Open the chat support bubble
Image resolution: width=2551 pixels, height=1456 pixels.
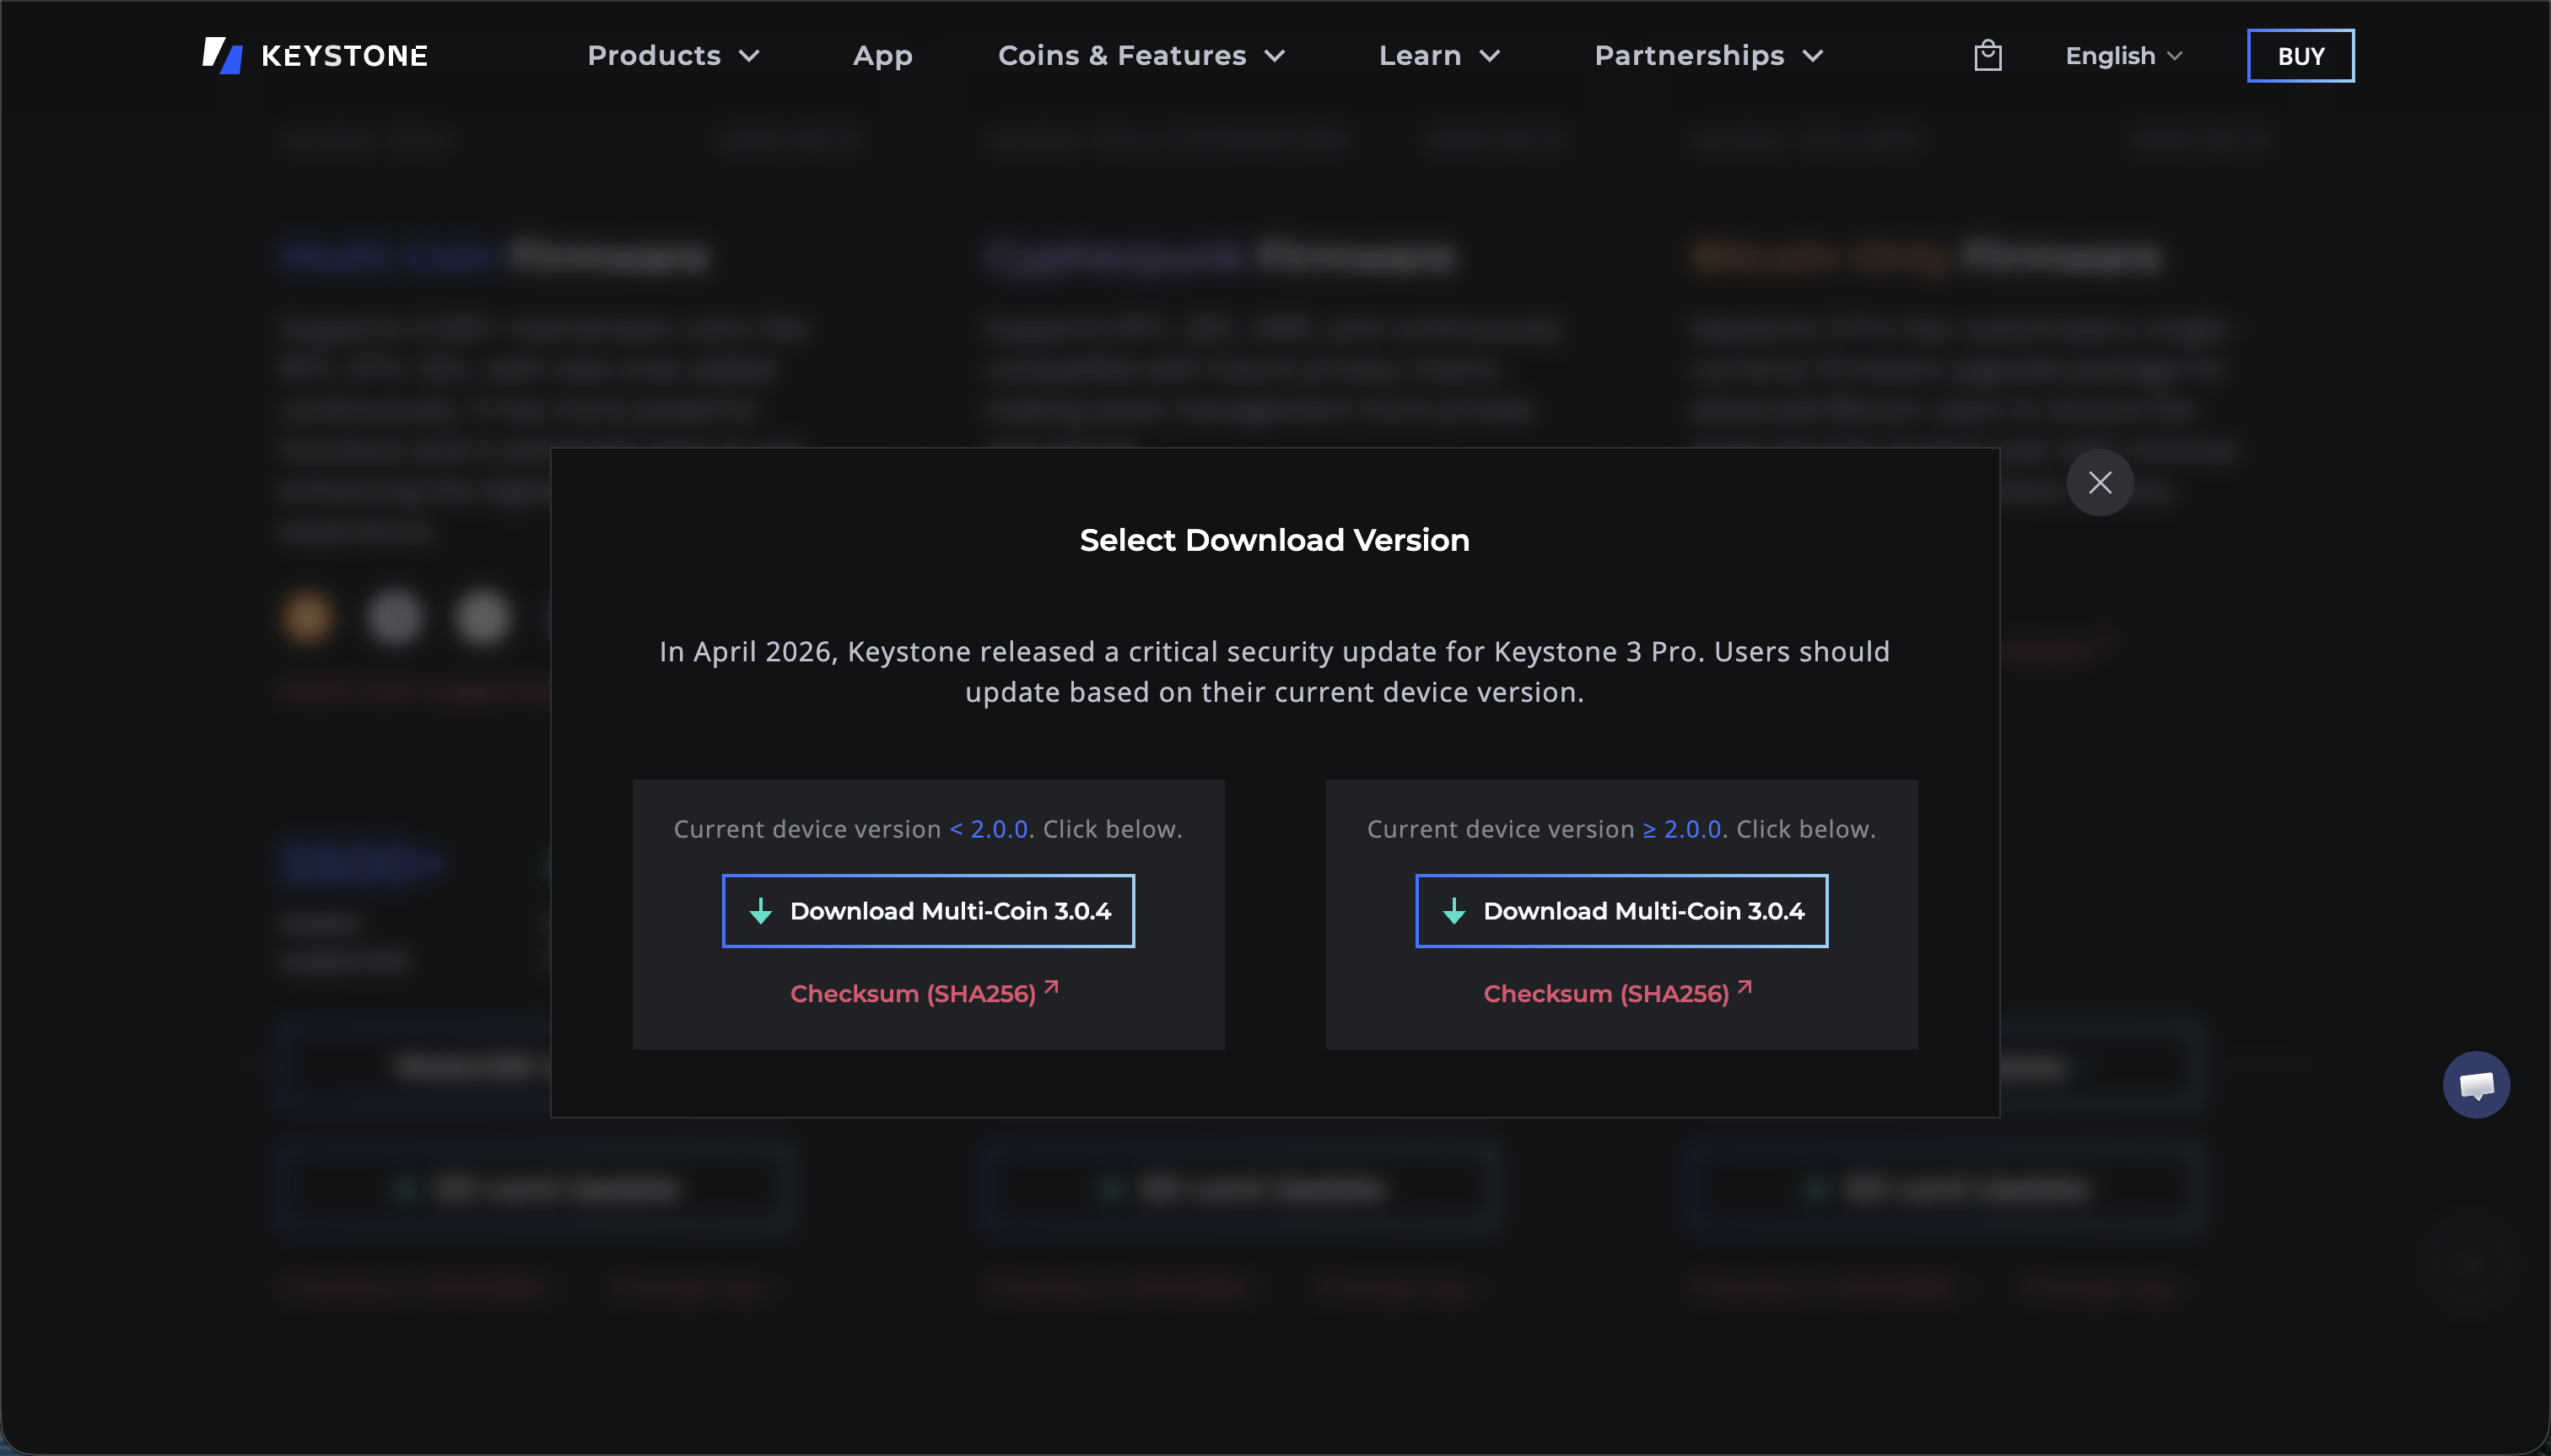coord(2476,1084)
